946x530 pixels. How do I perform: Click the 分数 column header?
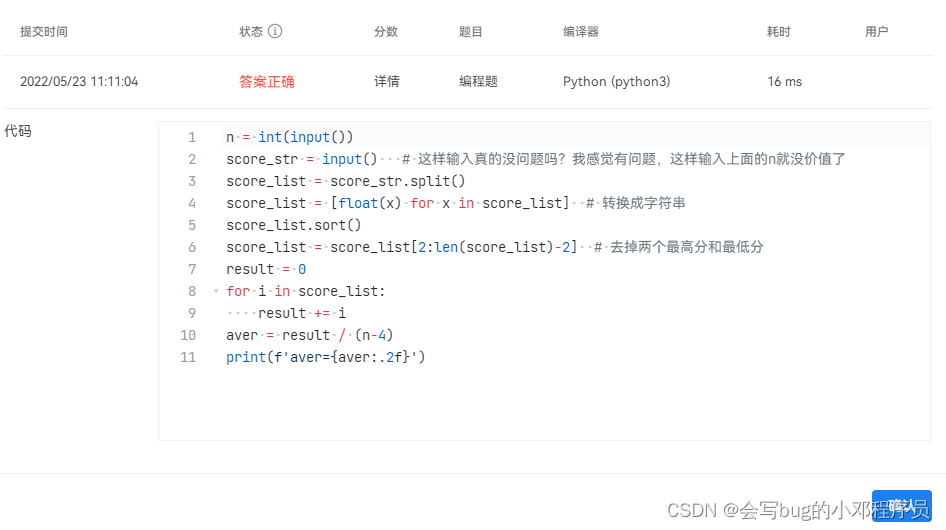pyautogui.click(x=386, y=31)
